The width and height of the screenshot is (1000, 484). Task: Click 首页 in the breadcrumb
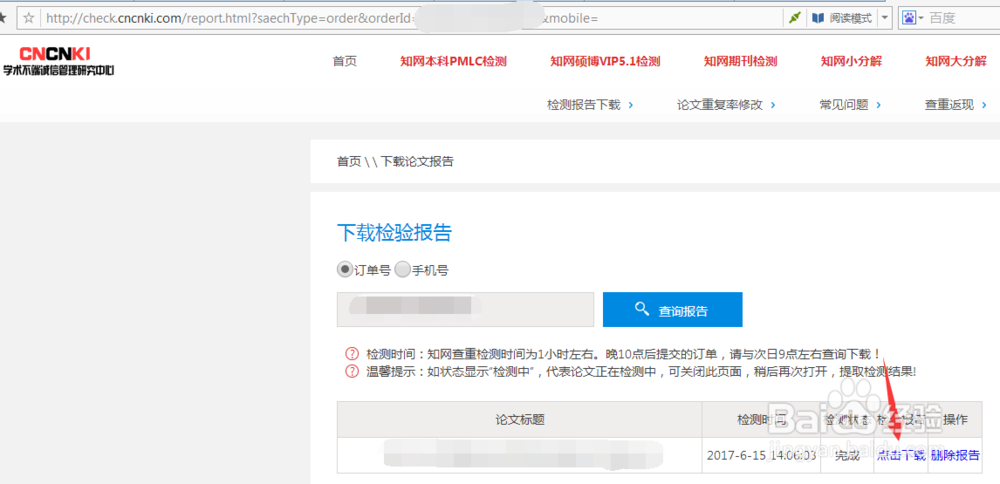[x=349, y=161]
